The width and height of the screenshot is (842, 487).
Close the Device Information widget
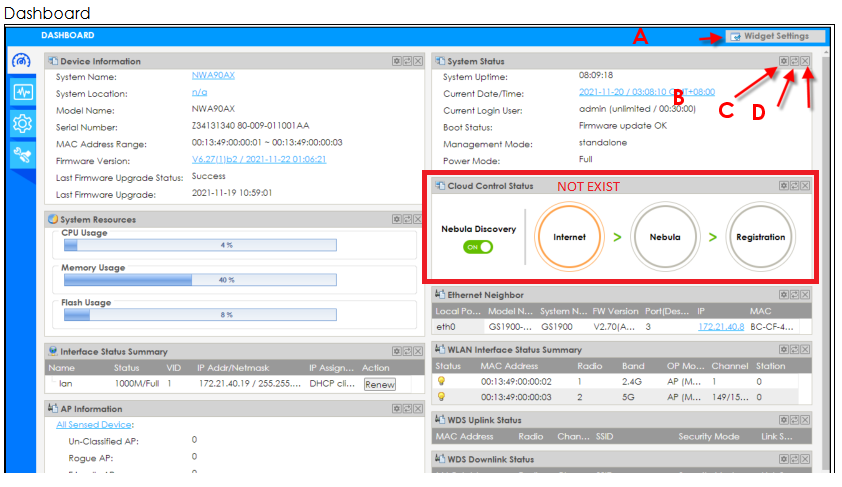coord(418,61)
